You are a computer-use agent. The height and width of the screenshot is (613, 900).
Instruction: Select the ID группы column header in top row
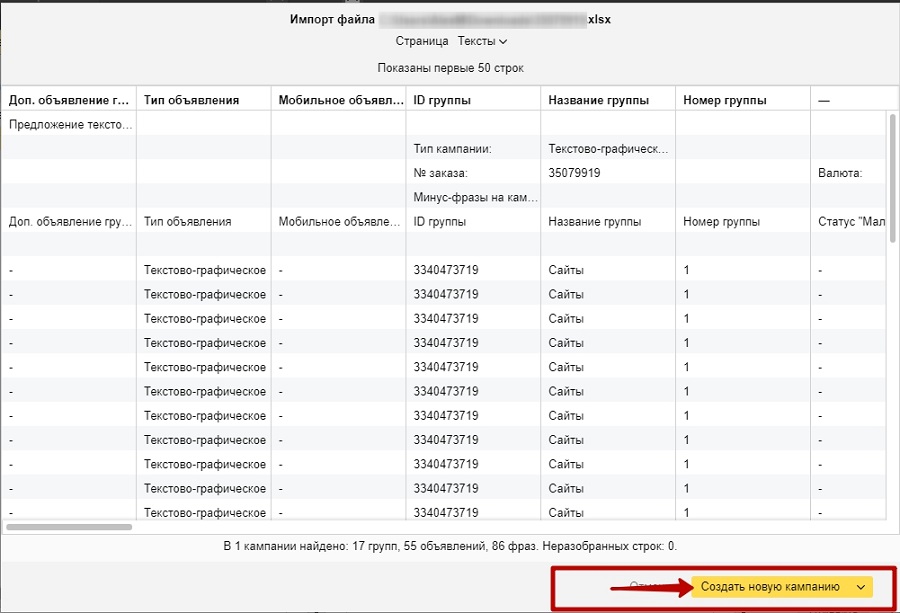tap(442, 100)
